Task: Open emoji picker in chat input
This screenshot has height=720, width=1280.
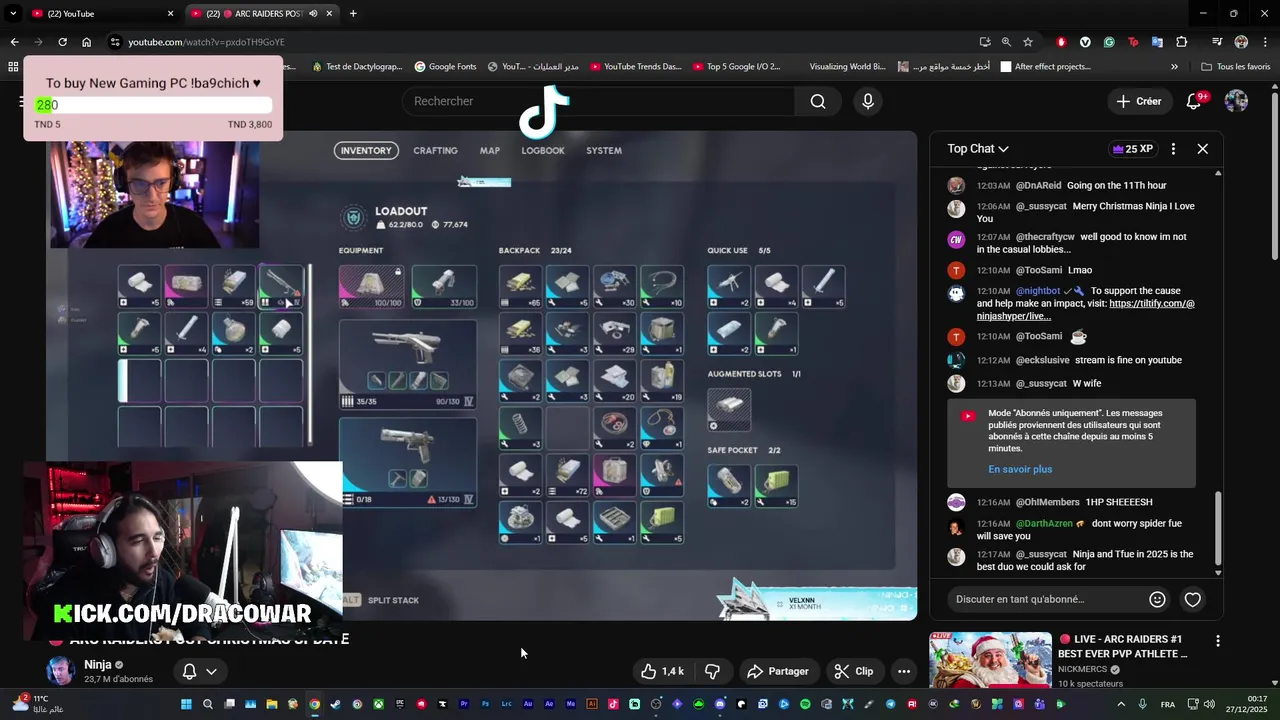Action: (1157, 599)
